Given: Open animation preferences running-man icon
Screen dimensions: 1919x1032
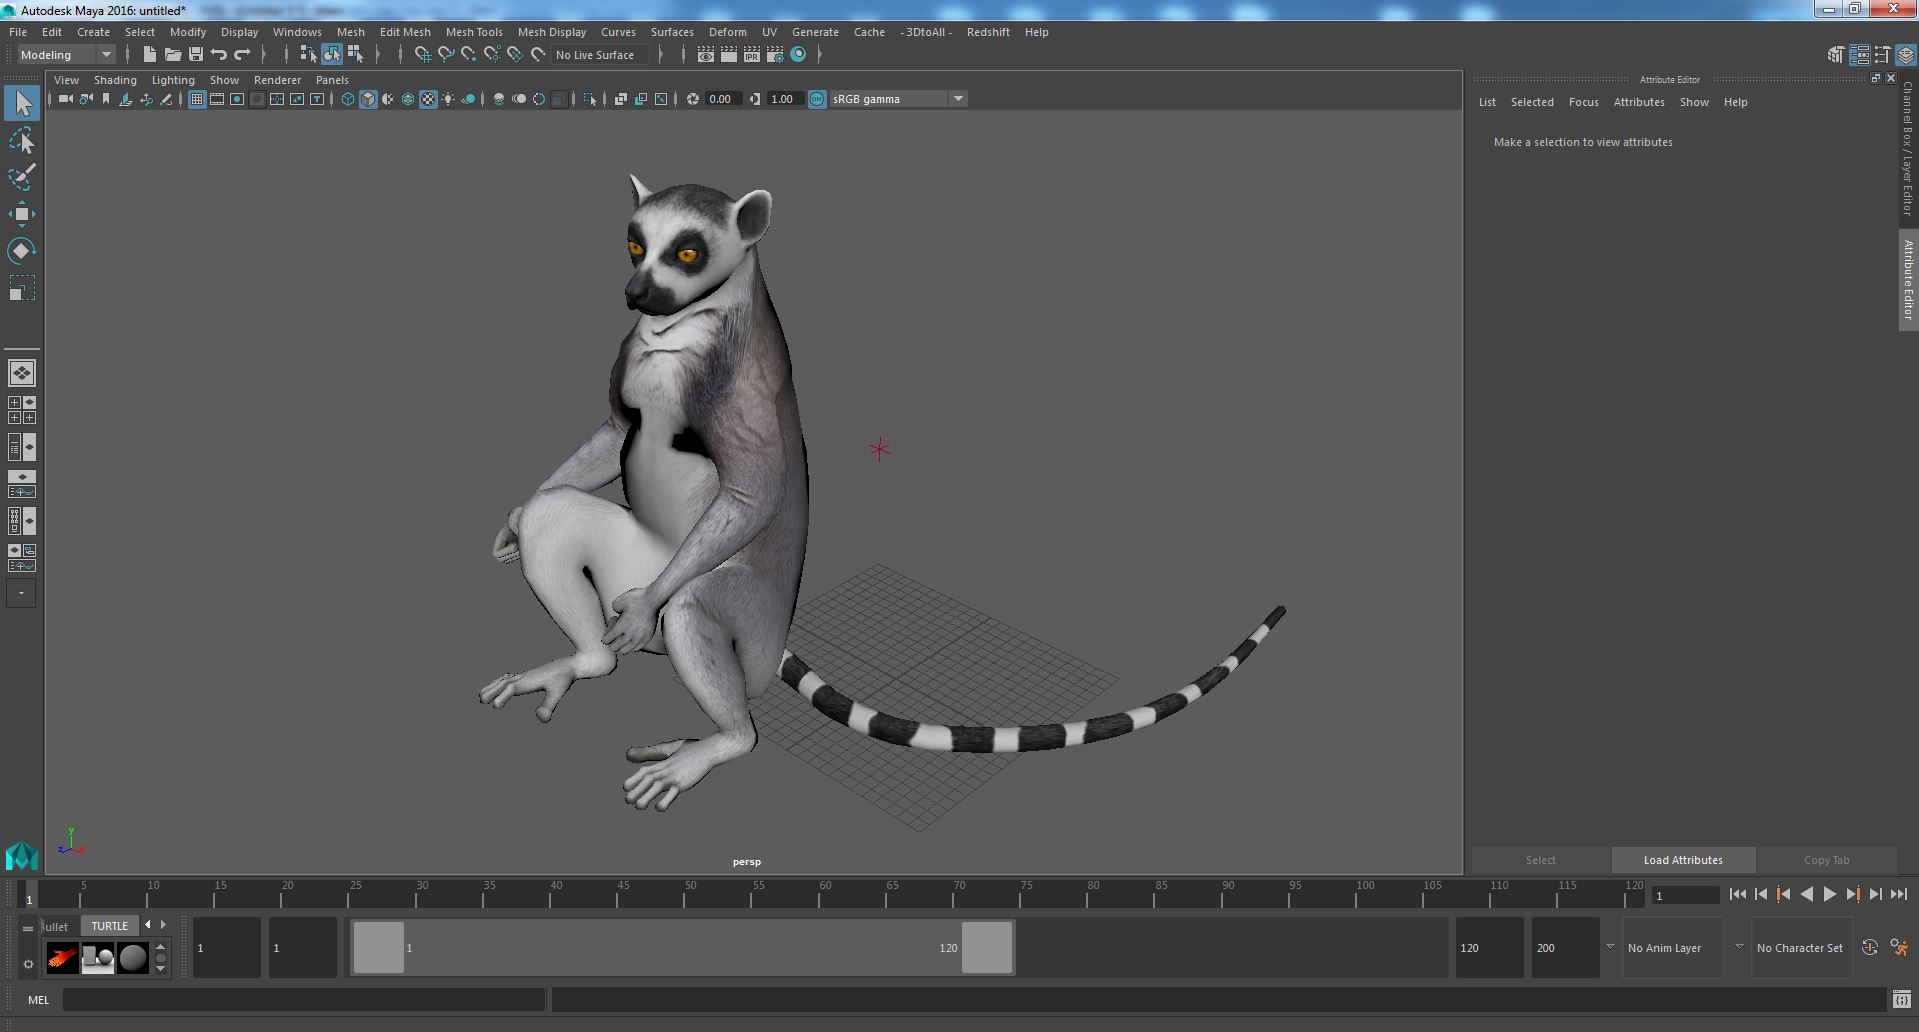Looking at the screenshot, I should pyautogui.click(x=1899, y=948).
